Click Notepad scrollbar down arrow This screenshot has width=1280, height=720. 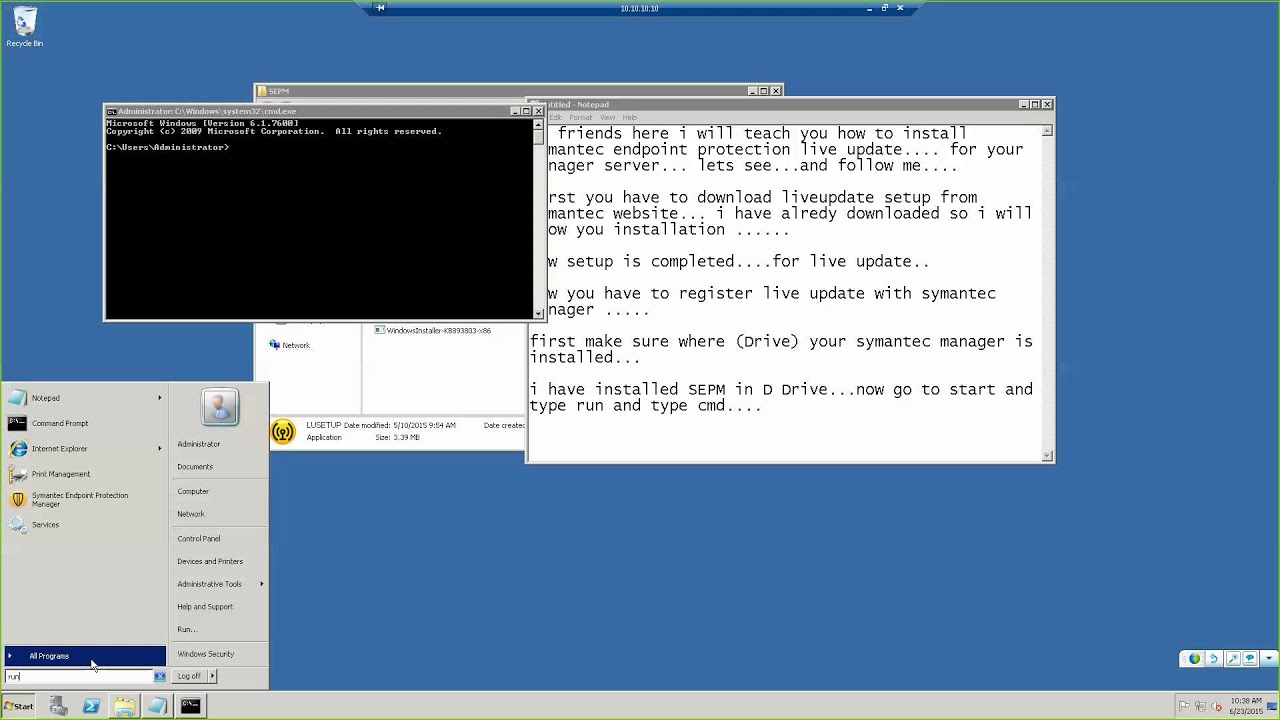[x=1047, y=456]
